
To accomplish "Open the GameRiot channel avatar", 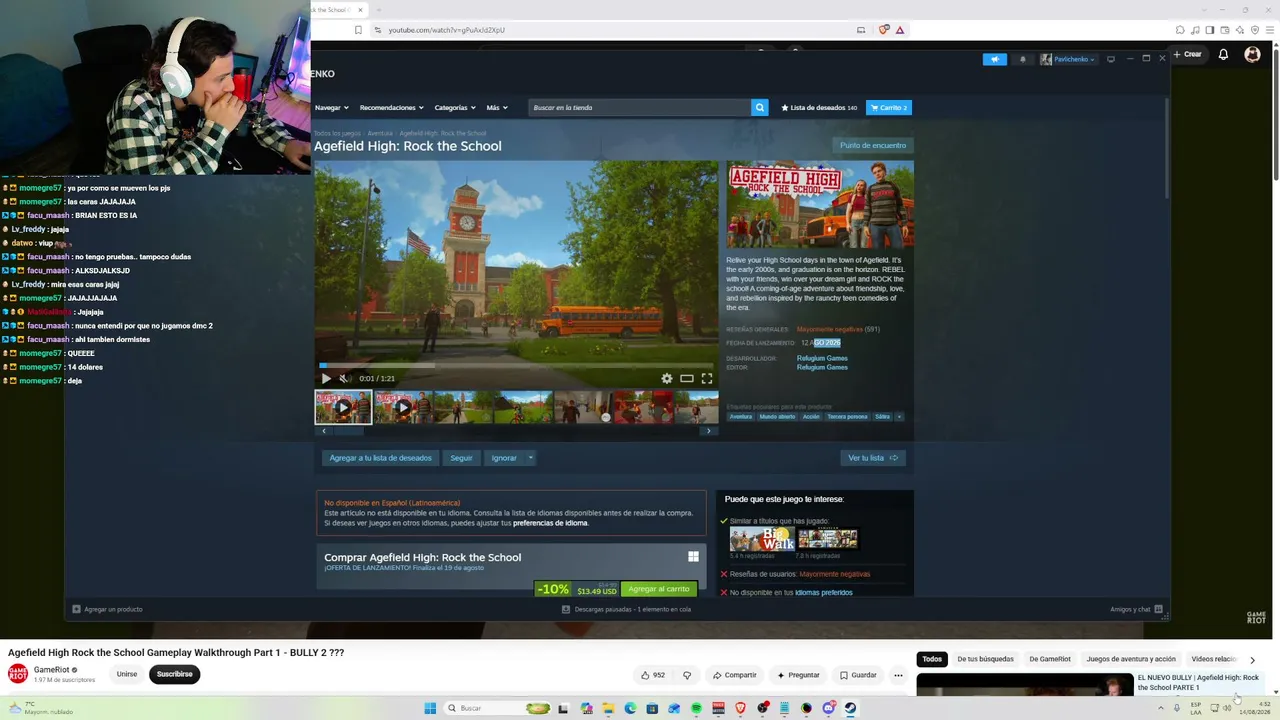I will tap(18, 674).
